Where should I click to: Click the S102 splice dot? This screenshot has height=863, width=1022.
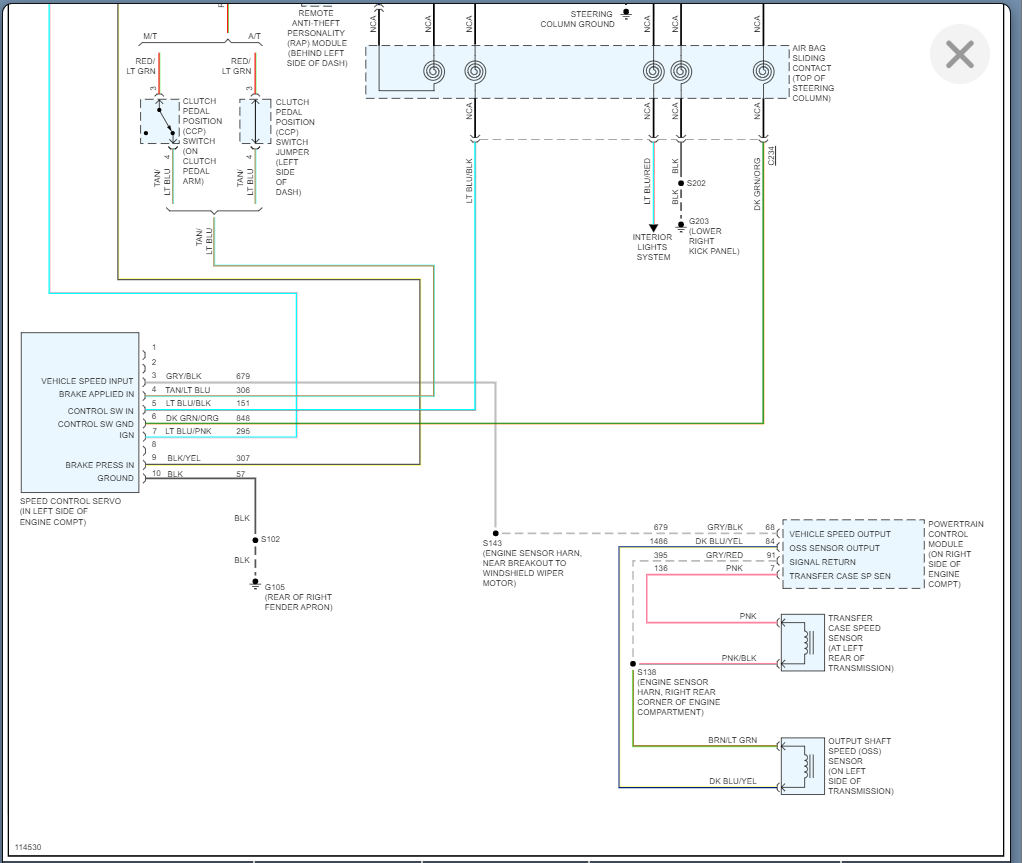255,539
